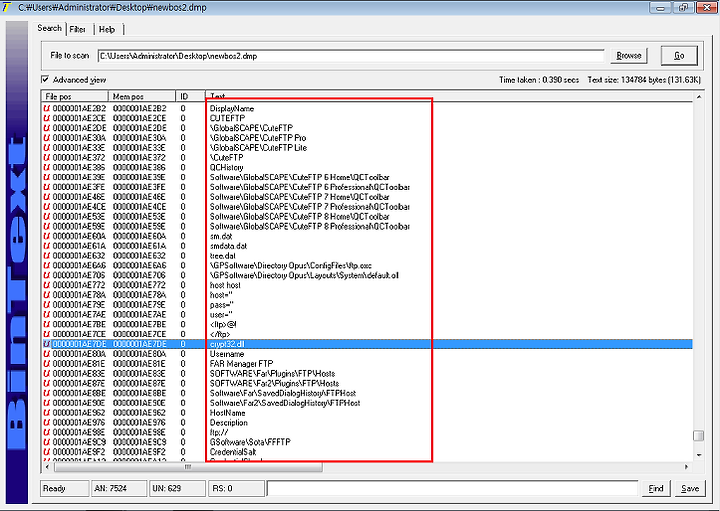Click the vertical scrollbar up arrow
Screen dimensions: 720x511
(698, 97)
